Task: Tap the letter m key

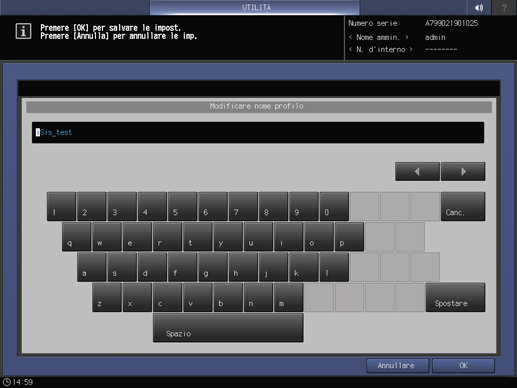Action: 289,298
